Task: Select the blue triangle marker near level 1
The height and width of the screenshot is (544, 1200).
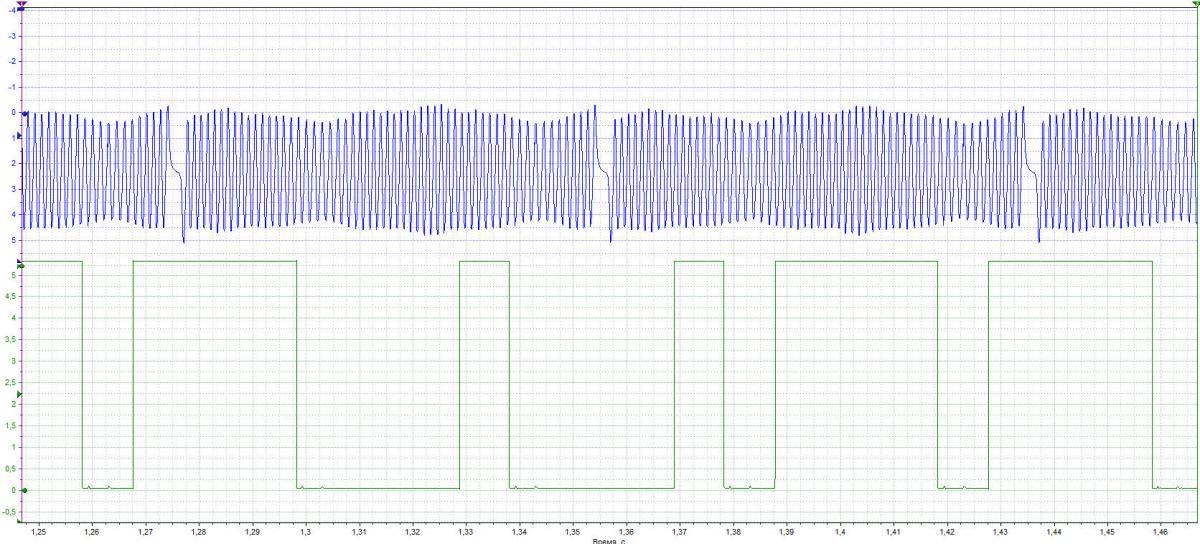Action: pyautogui.click(x=20, y=135)
